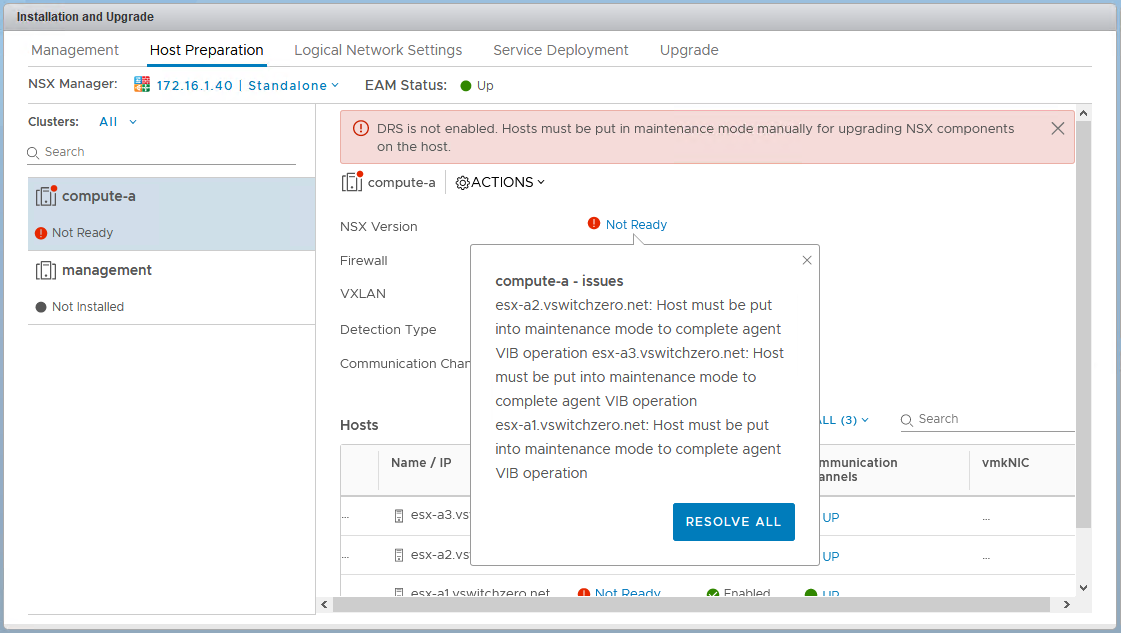Click the cluster Search input field
The width and height of the screenshot is (1121, 633).
[x=165, y=152]
